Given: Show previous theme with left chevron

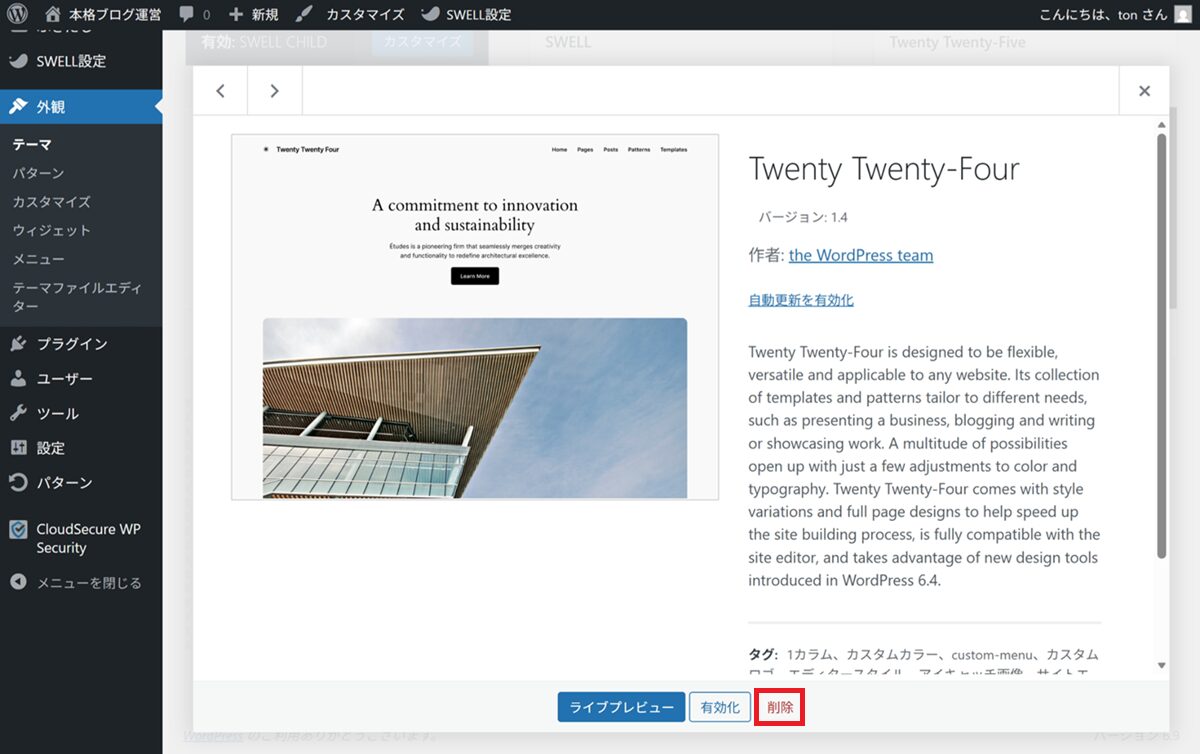Looking at the screenshot, I should tap(221, 91).
